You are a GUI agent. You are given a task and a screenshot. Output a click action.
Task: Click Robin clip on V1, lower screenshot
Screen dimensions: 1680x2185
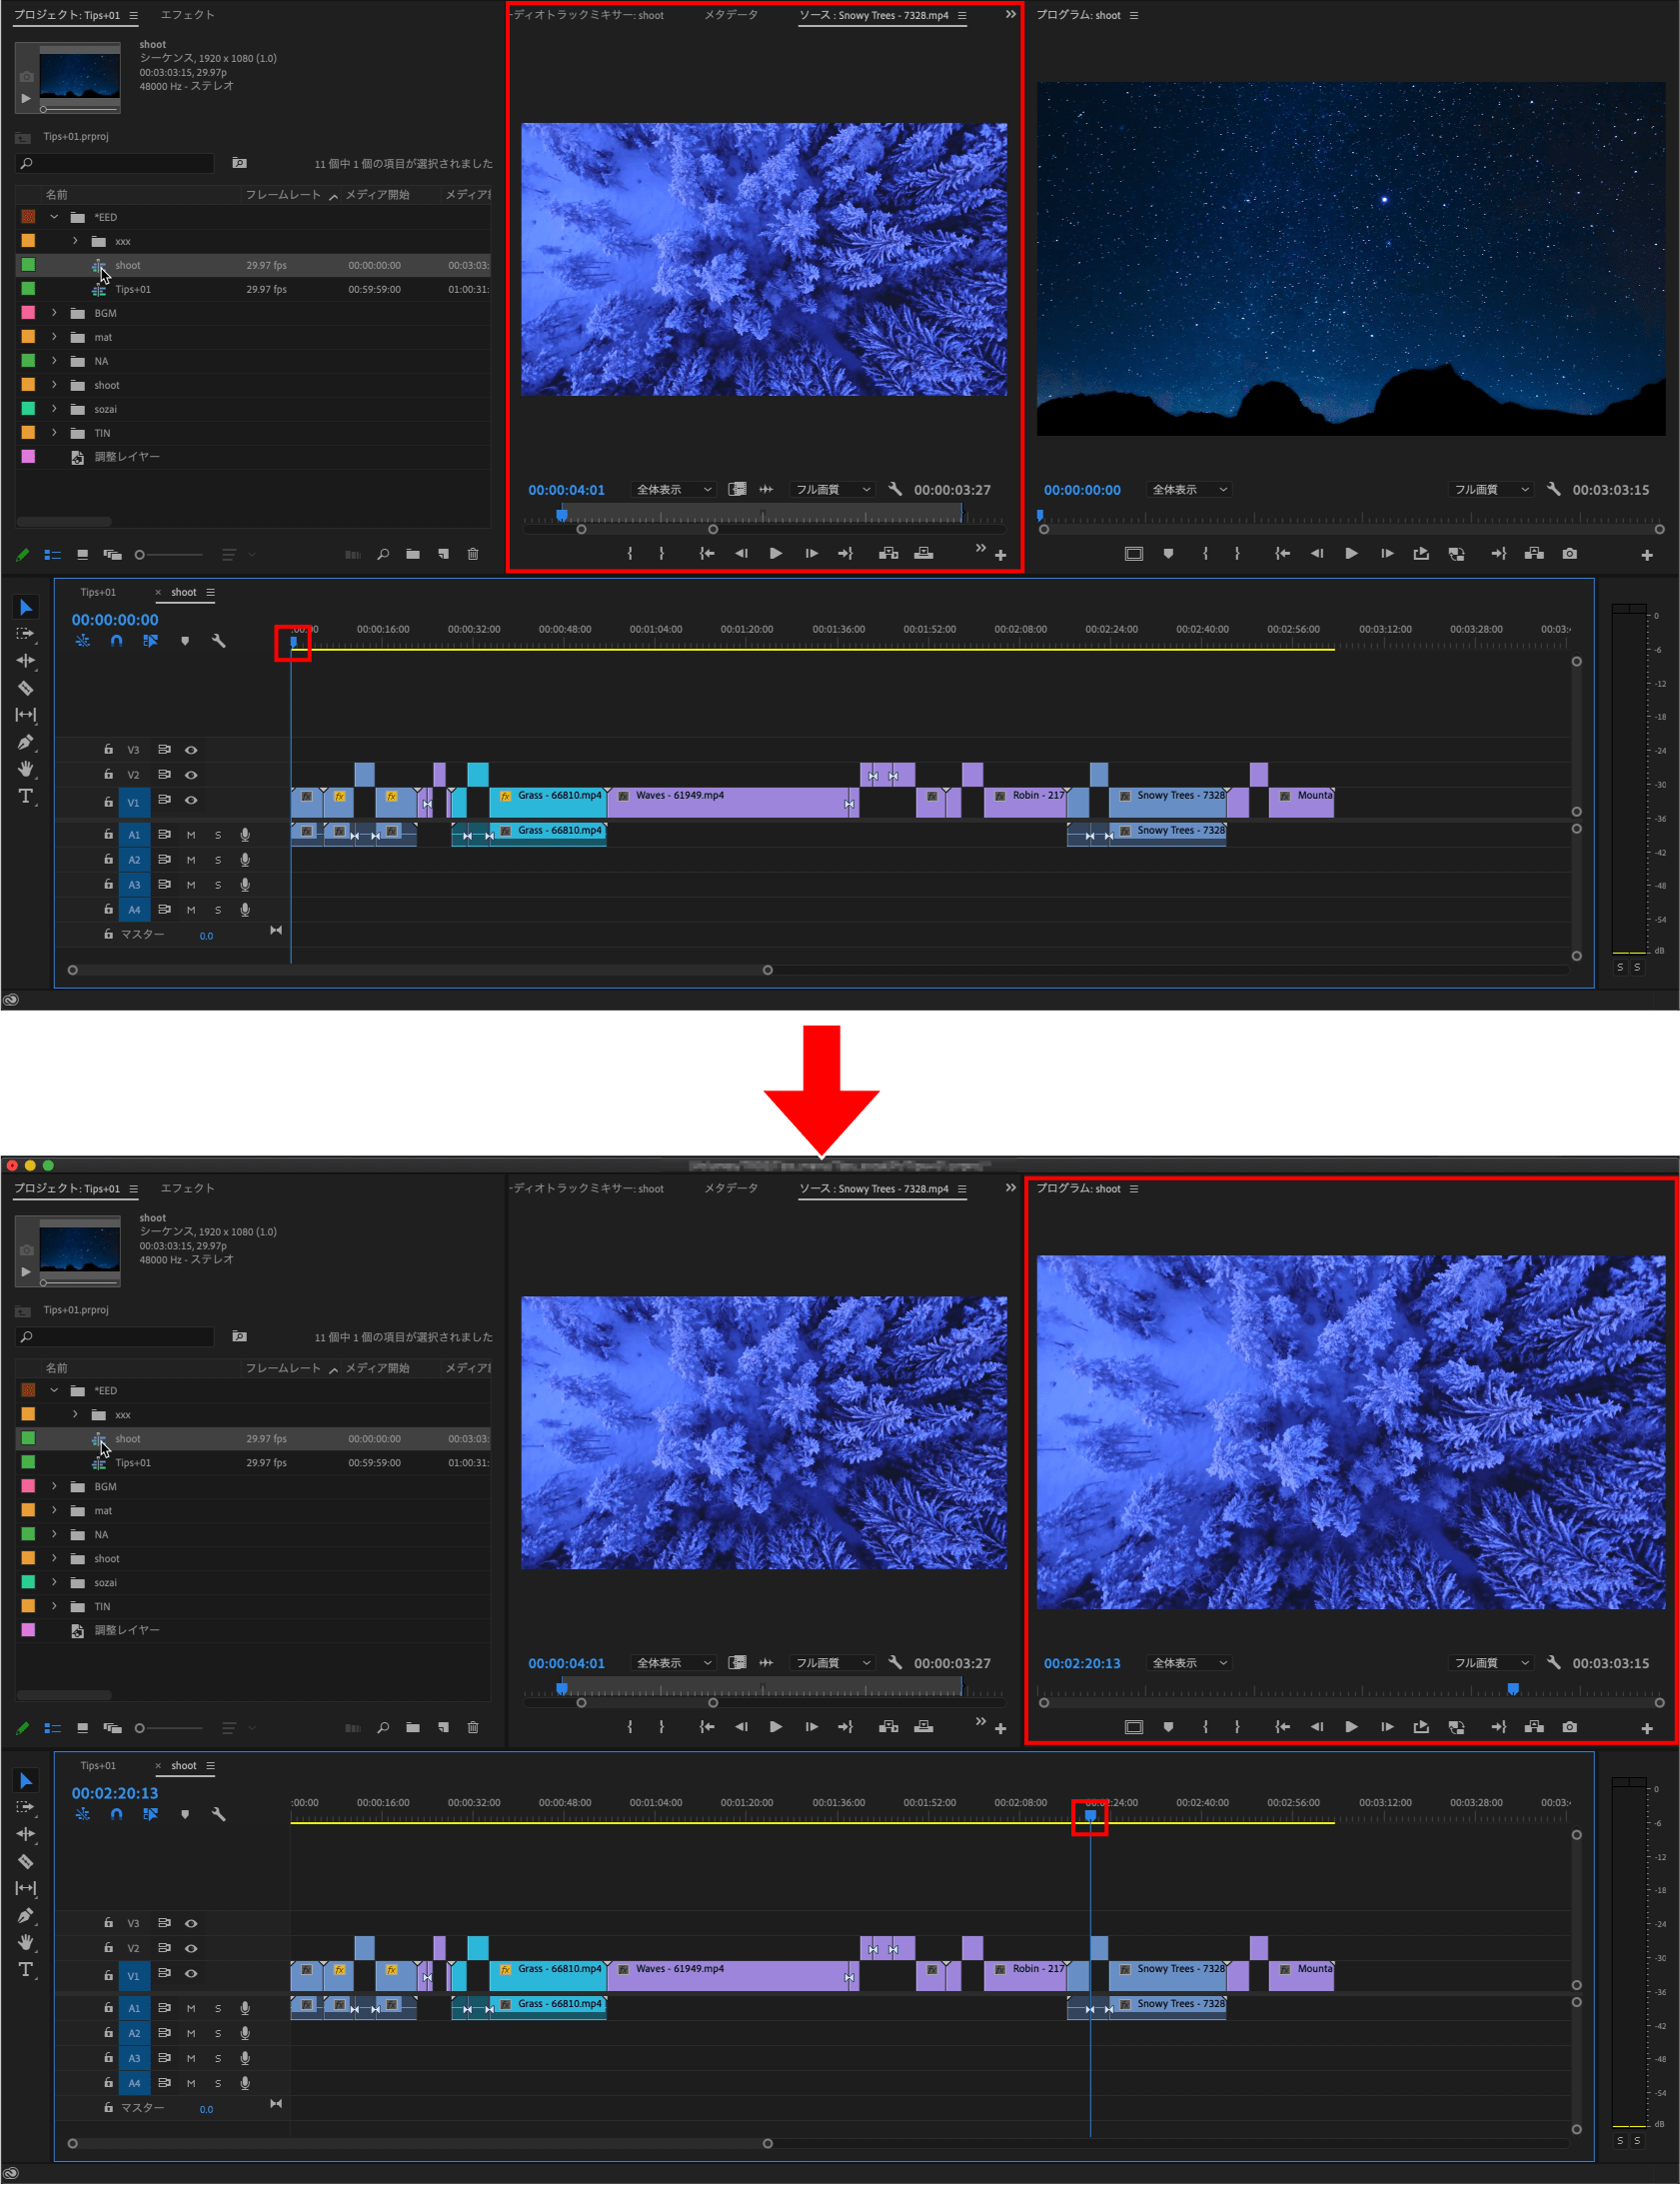[1025, 1976]
